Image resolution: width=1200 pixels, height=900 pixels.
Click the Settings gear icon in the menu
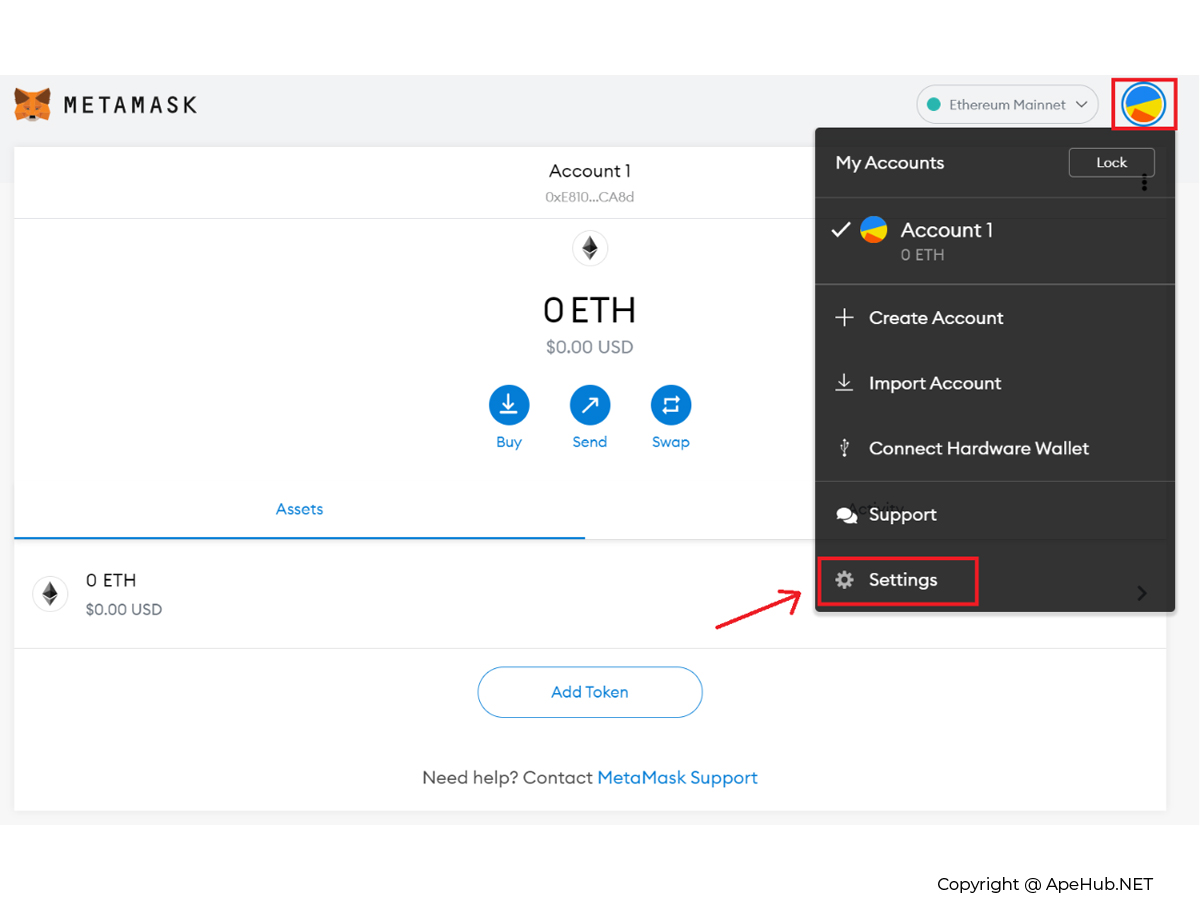pos(845,580)
